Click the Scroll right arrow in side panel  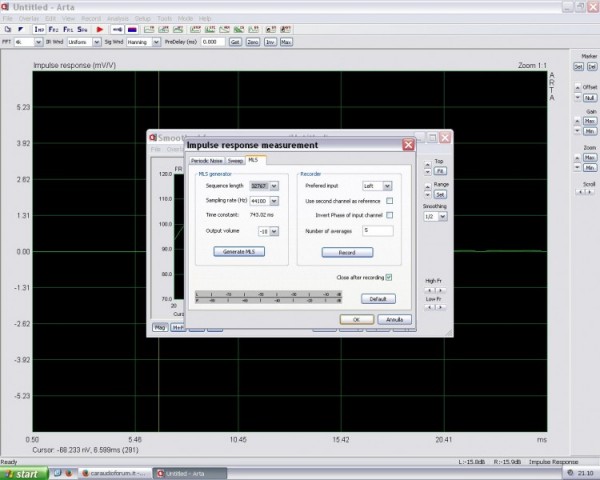590,192
